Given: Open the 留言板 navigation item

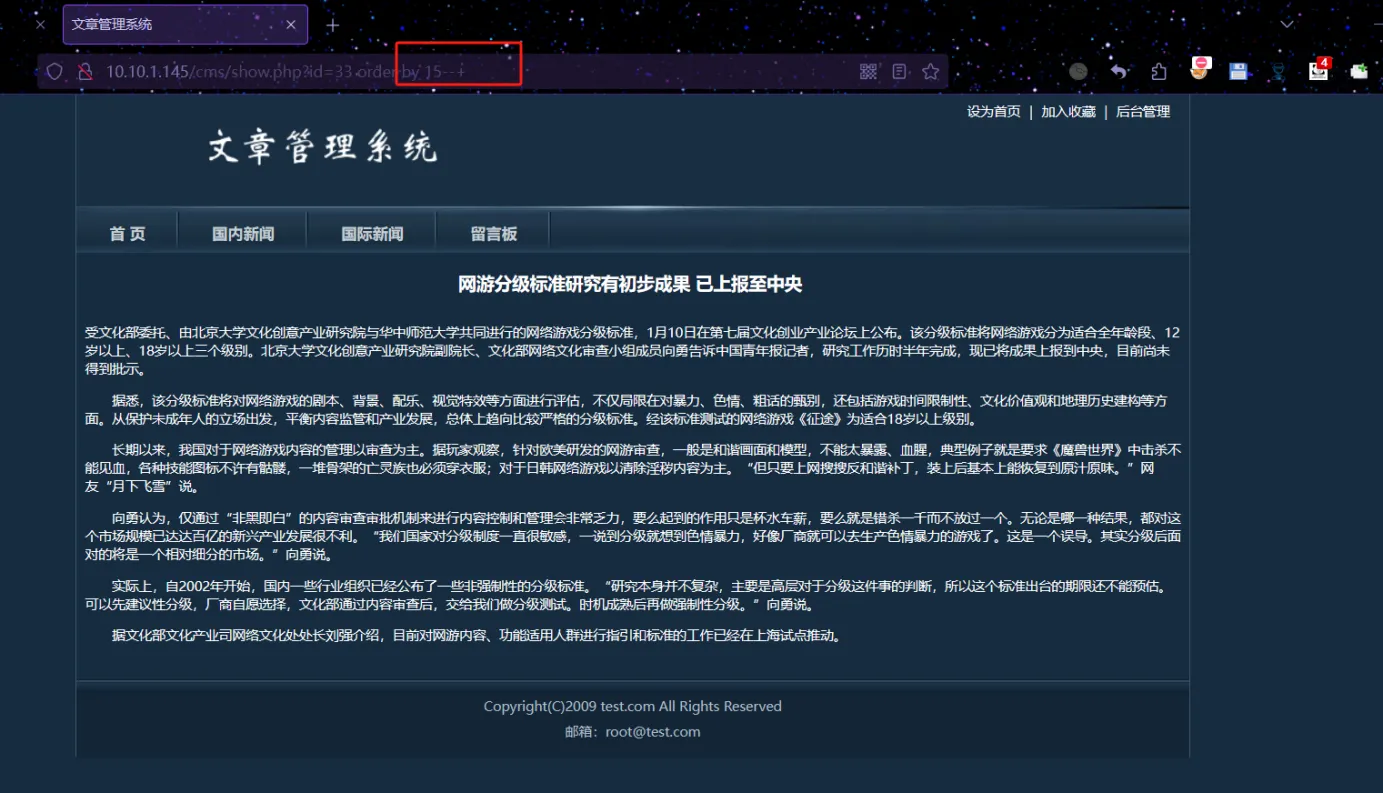Looking at the screenshot, I should tap(494, 233).
